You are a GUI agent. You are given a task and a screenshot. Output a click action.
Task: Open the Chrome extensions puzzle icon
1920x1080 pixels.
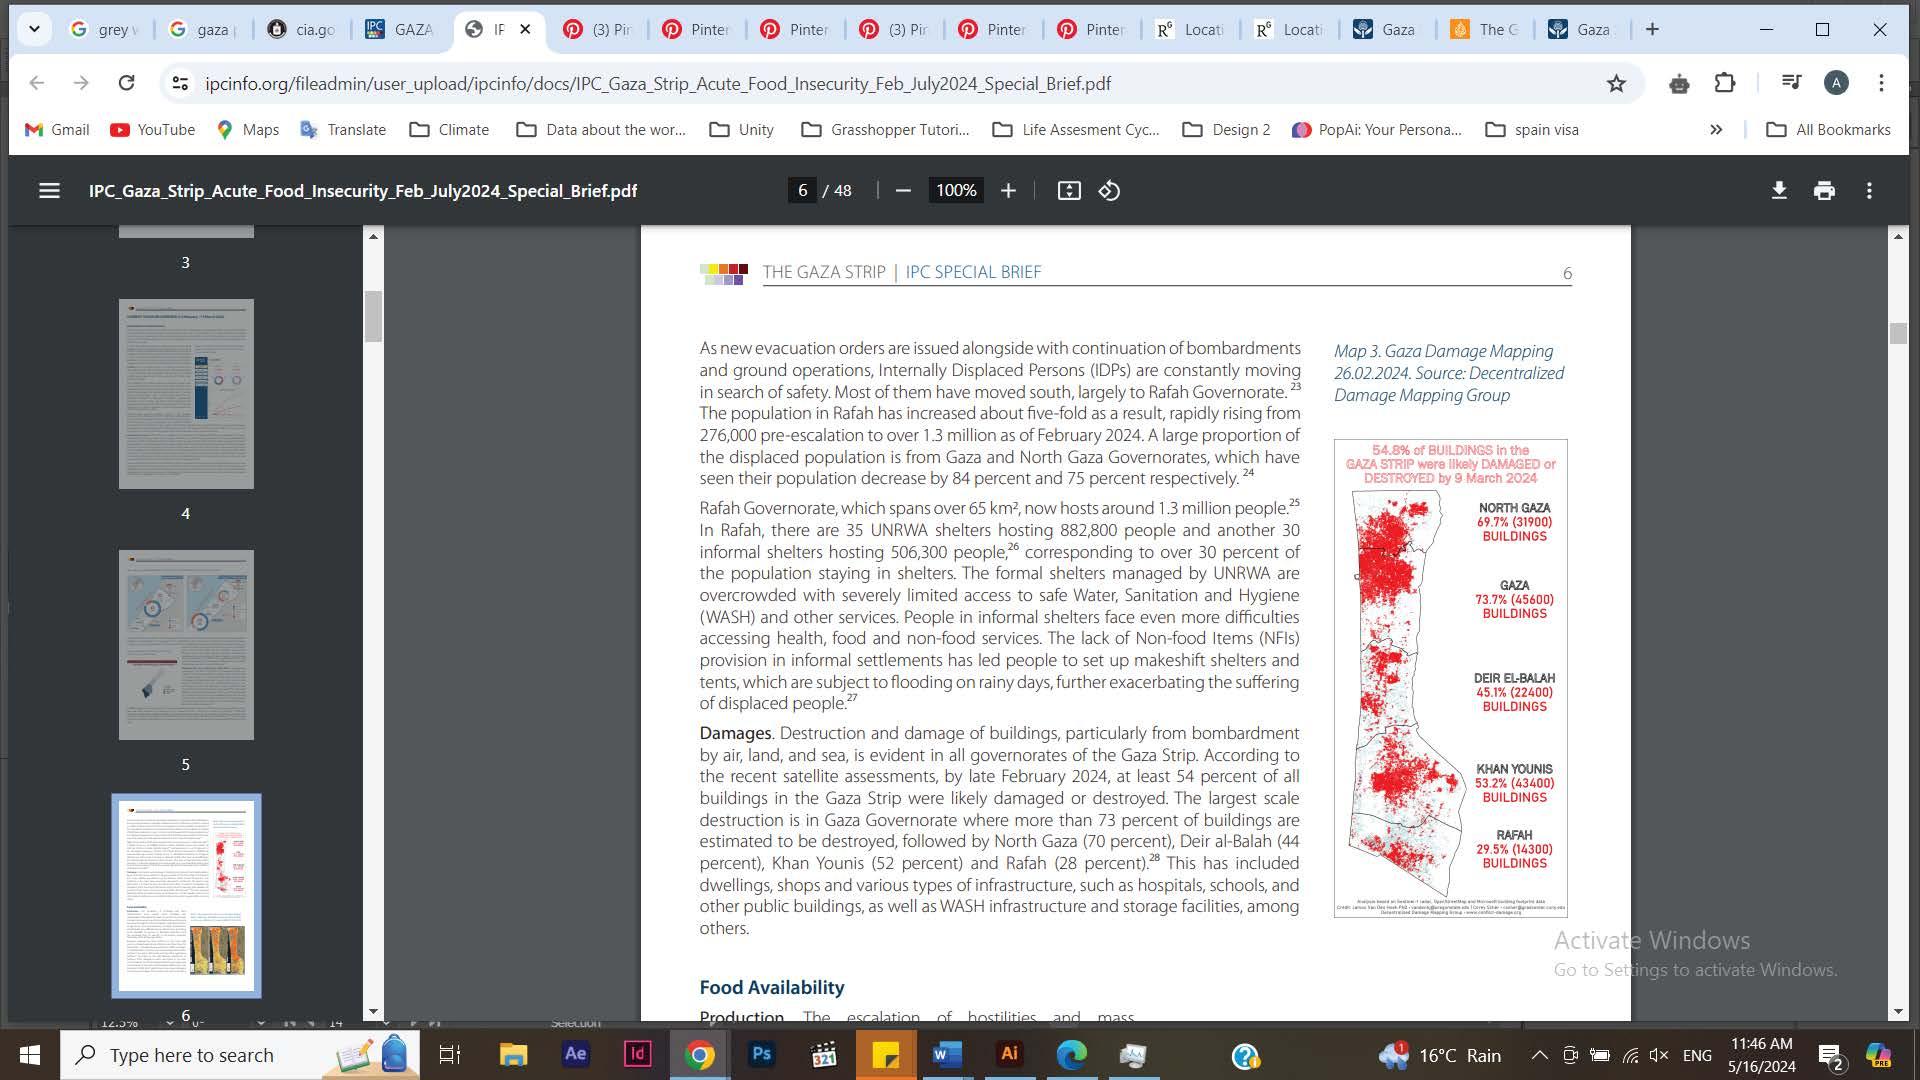point(1725,84)
